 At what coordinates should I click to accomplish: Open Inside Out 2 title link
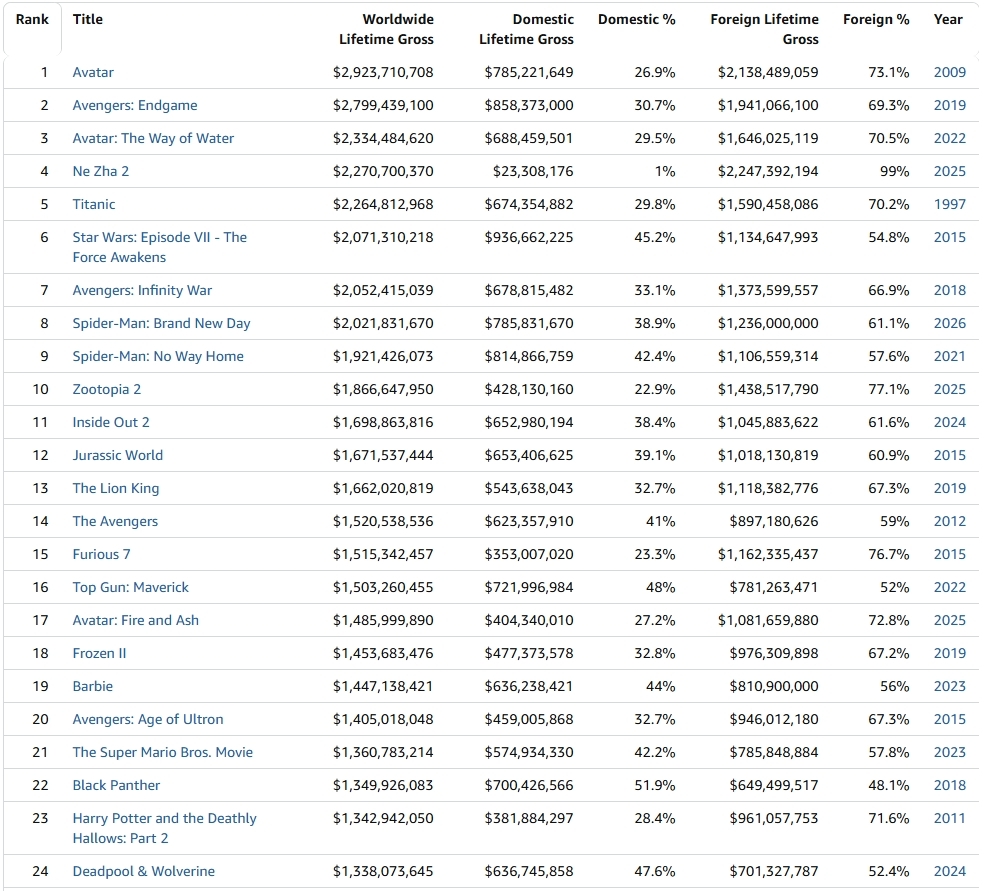110,422
